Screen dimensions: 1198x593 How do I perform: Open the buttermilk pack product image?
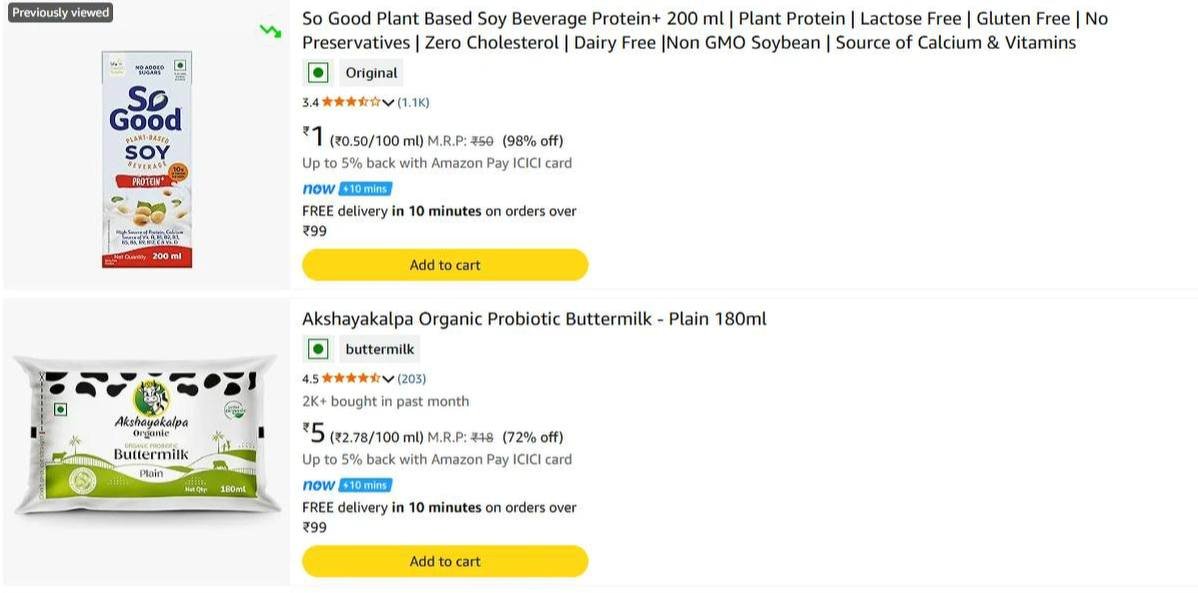point(146,434)
